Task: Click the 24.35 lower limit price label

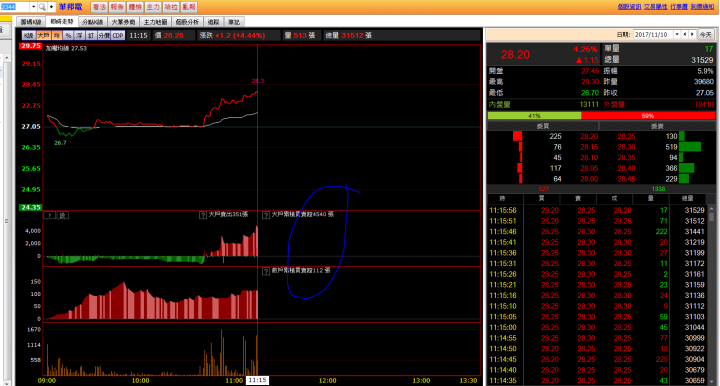Action: coord(30,207)
